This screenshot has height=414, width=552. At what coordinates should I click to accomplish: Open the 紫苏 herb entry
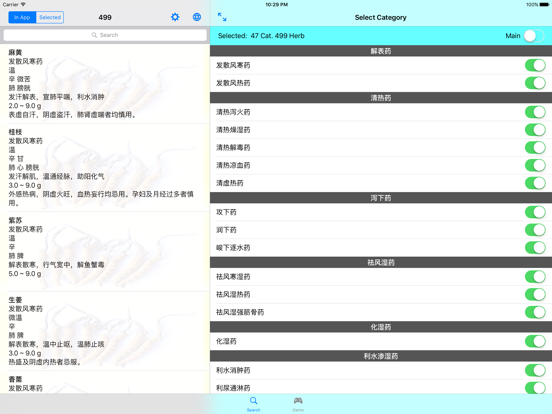click(x=105, y=251)
